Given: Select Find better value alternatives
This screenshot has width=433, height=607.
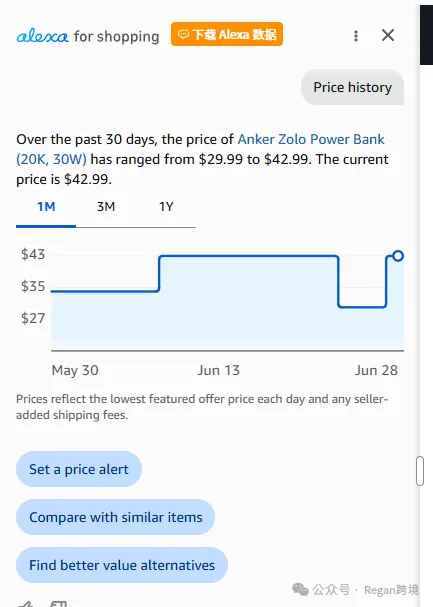Looking at the screenshot, I should click(122, 565).
